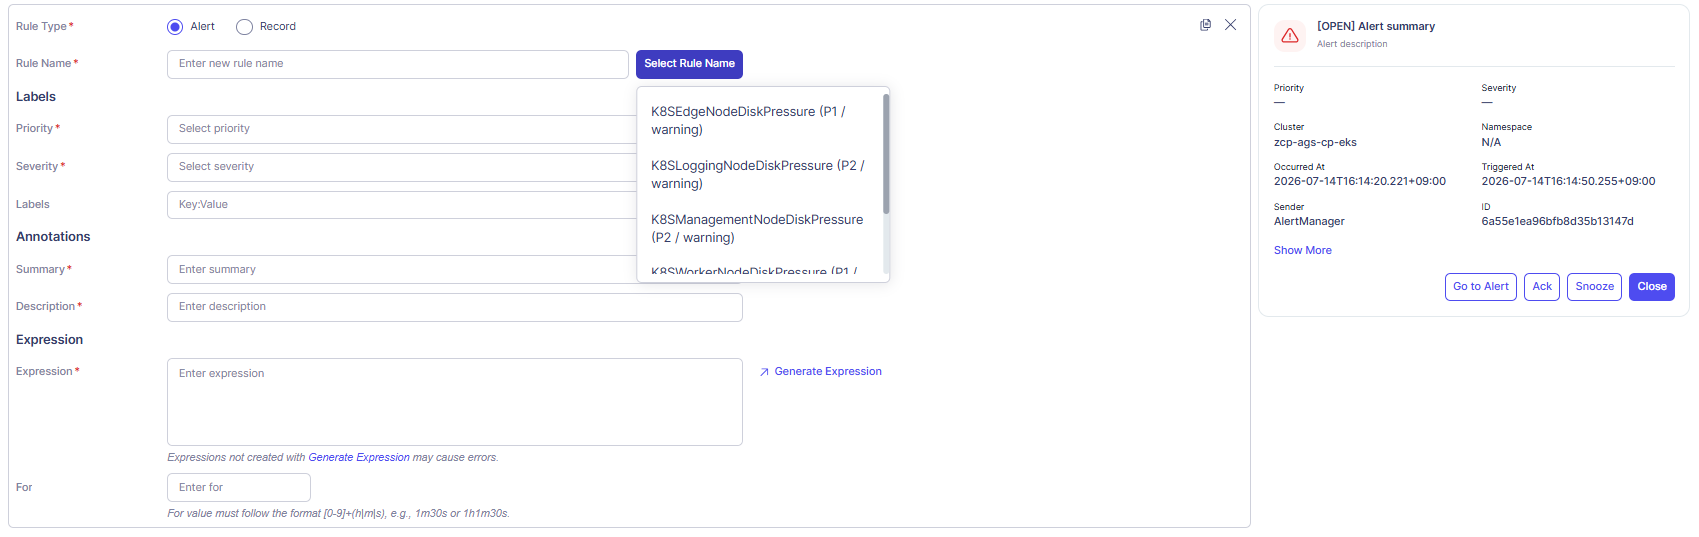Select the Alert rule type radio button
Viewport: 1699px width, 537px height.
click(175, 27)
